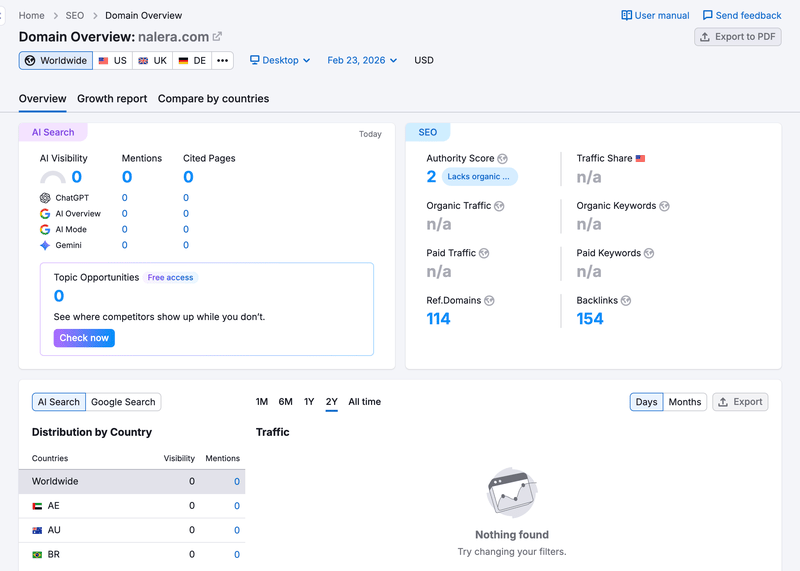800x571 pixels.
Task: Click the globe icon next to Ref.Domains
Action: 489,301
